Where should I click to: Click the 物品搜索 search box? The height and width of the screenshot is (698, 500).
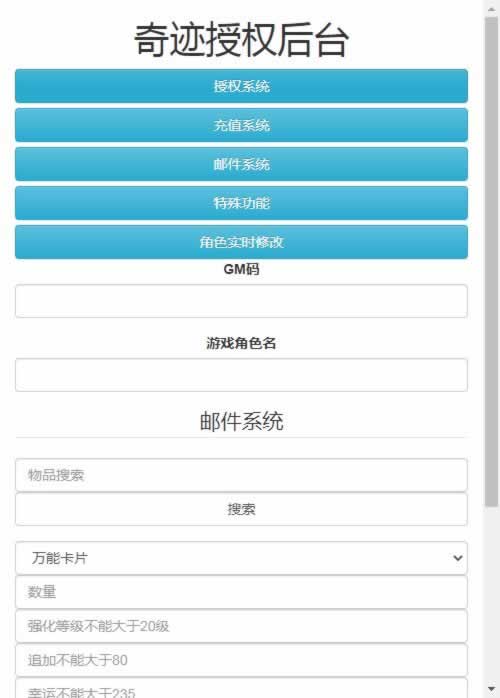pyautogui.click(x=241, y=475)
